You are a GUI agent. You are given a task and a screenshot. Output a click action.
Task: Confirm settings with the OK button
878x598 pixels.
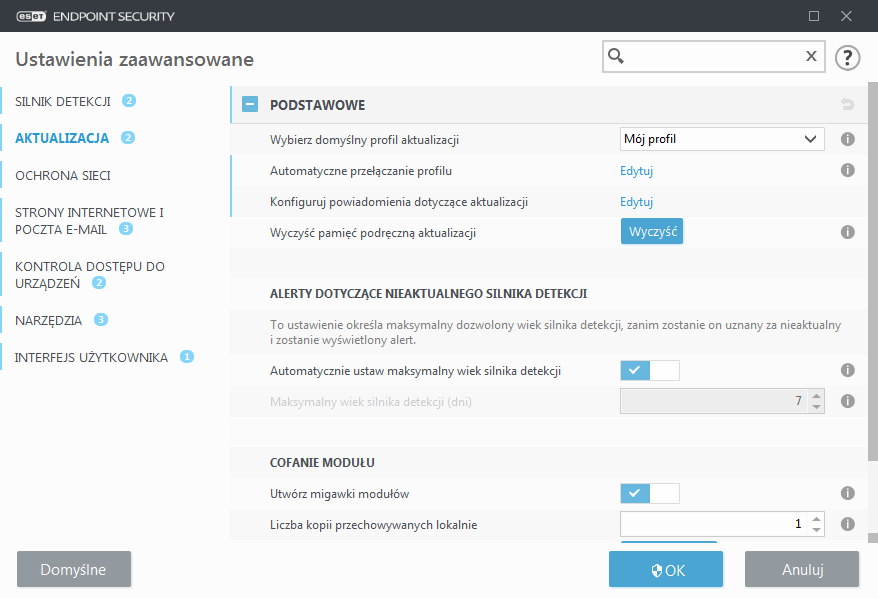666,569
